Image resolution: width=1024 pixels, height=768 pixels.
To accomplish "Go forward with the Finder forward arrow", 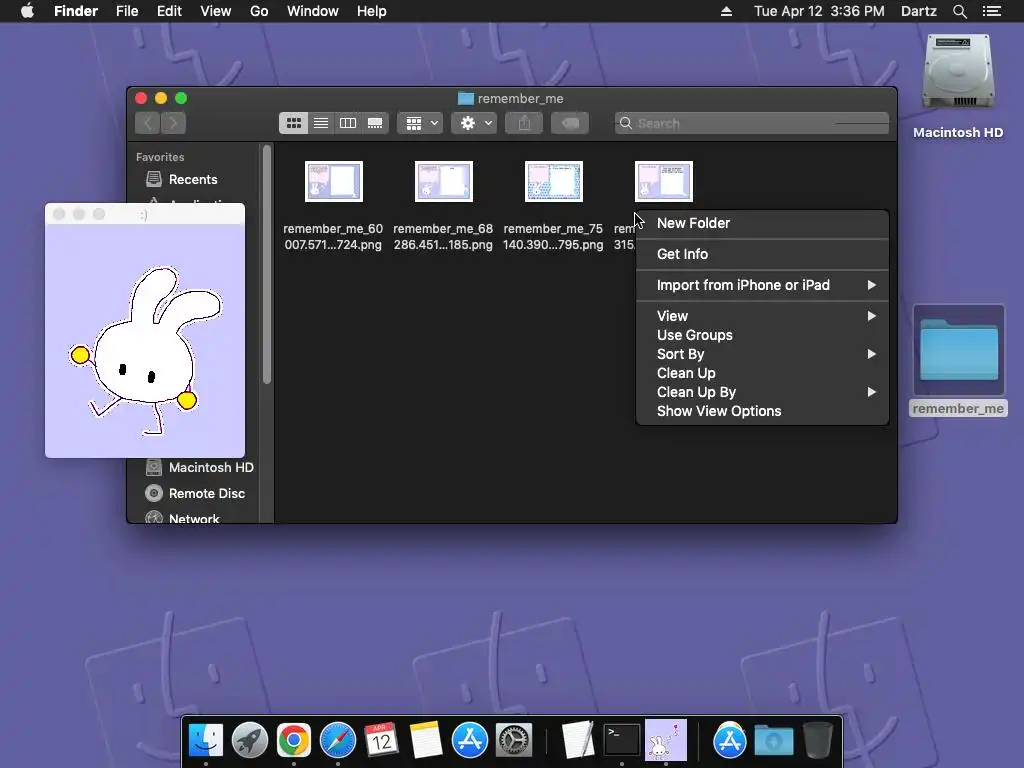I will pyautogui.click(x=173, y=123).
